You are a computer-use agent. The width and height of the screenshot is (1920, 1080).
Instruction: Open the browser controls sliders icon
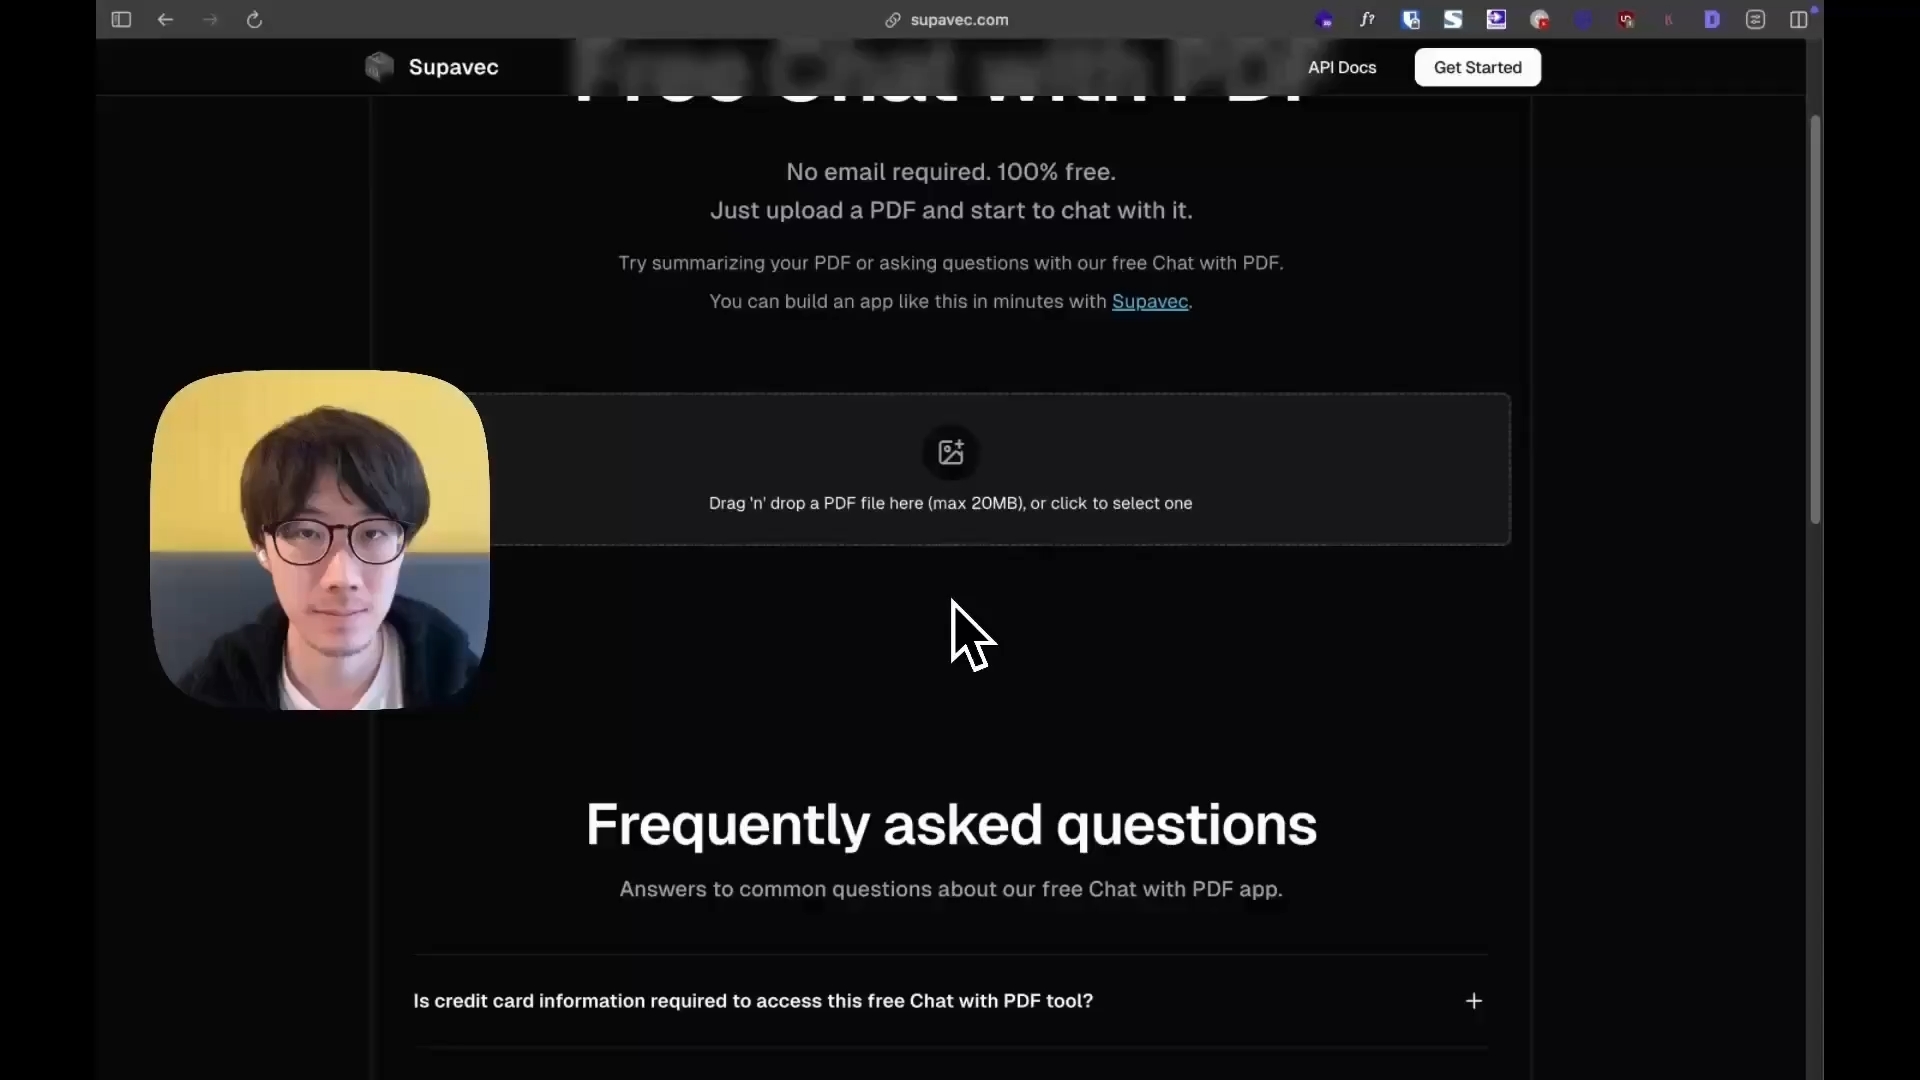[1755, 19]
